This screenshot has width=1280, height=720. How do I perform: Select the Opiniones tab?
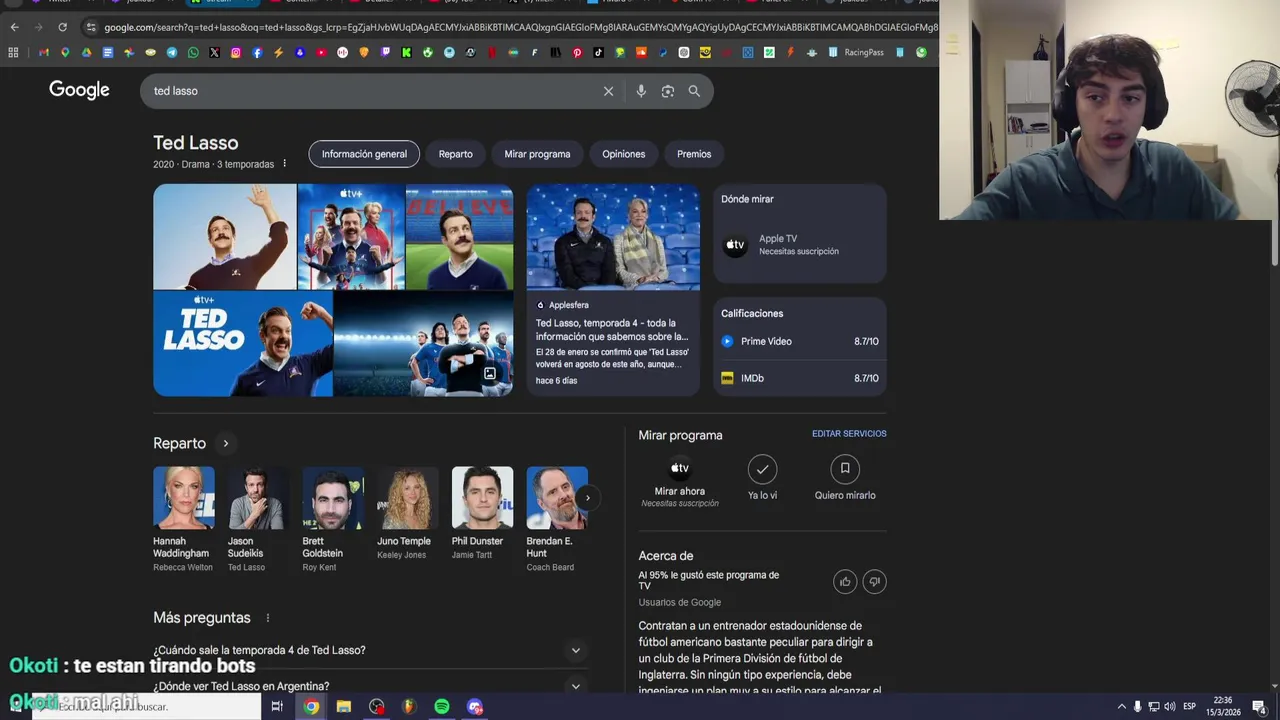(x=623, y=154)
